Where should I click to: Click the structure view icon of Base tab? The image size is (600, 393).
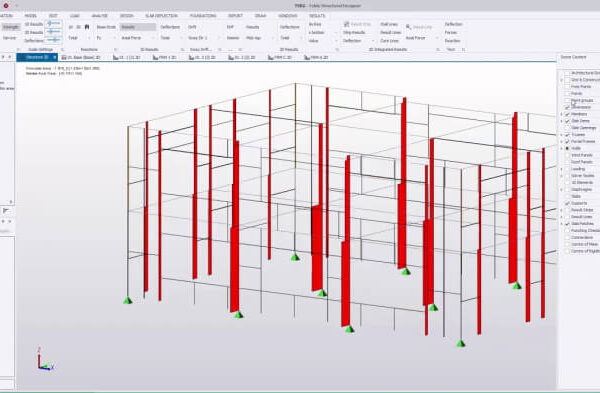pos(64,57)
